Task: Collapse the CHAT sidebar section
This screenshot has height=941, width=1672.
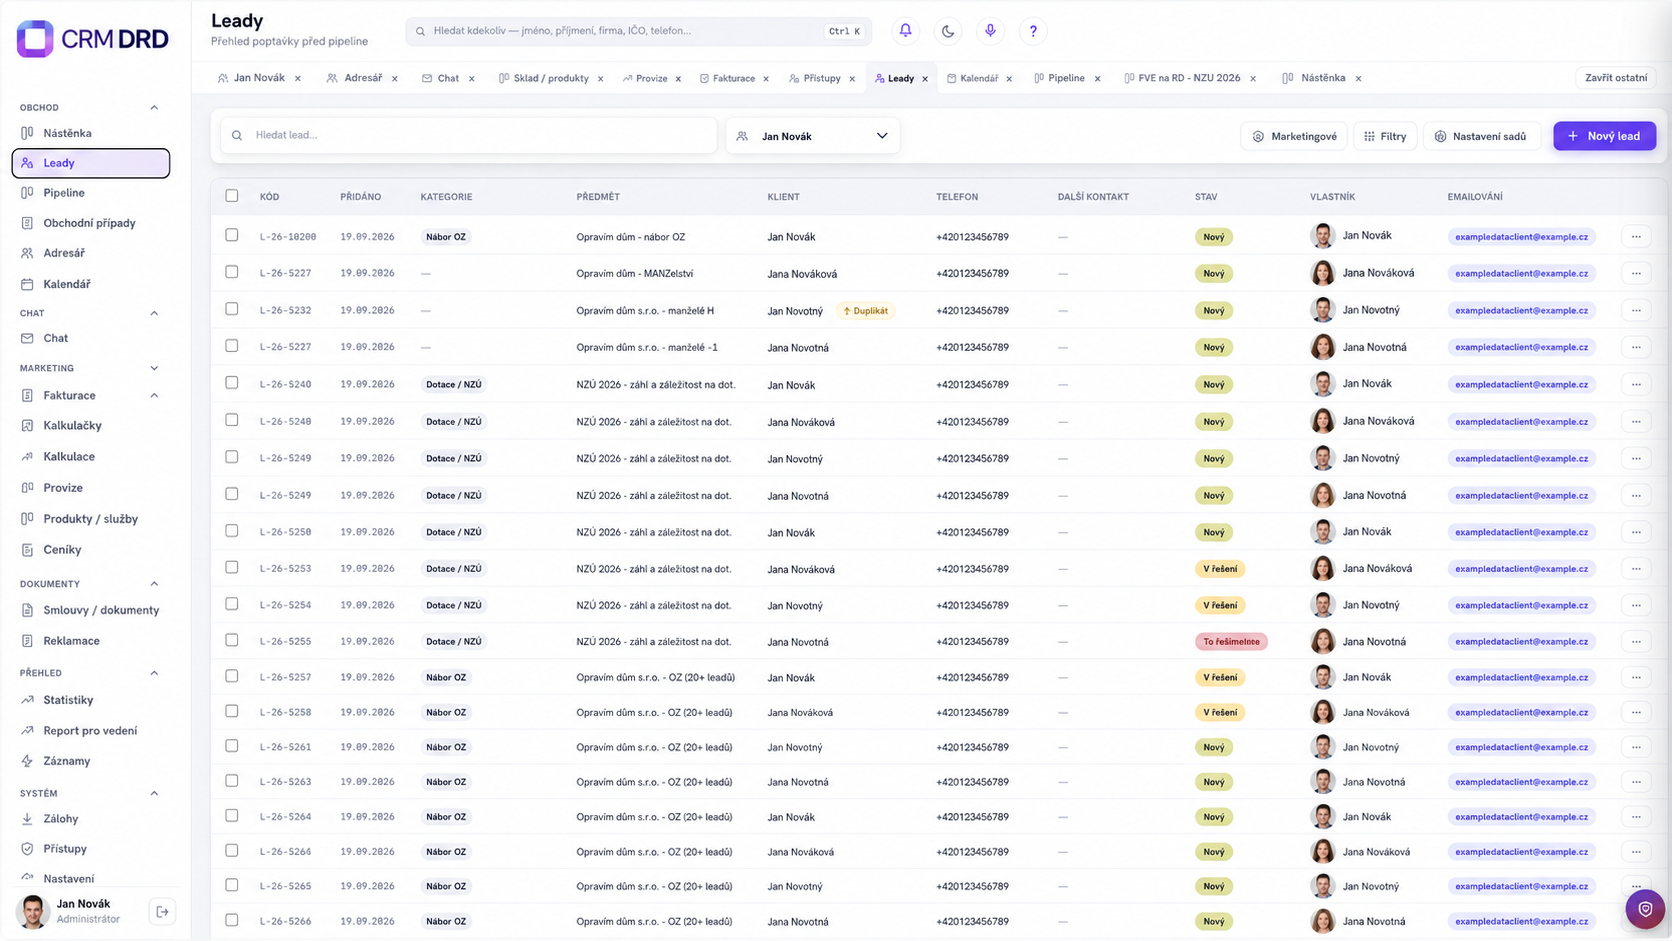Action: click(154, 313)
